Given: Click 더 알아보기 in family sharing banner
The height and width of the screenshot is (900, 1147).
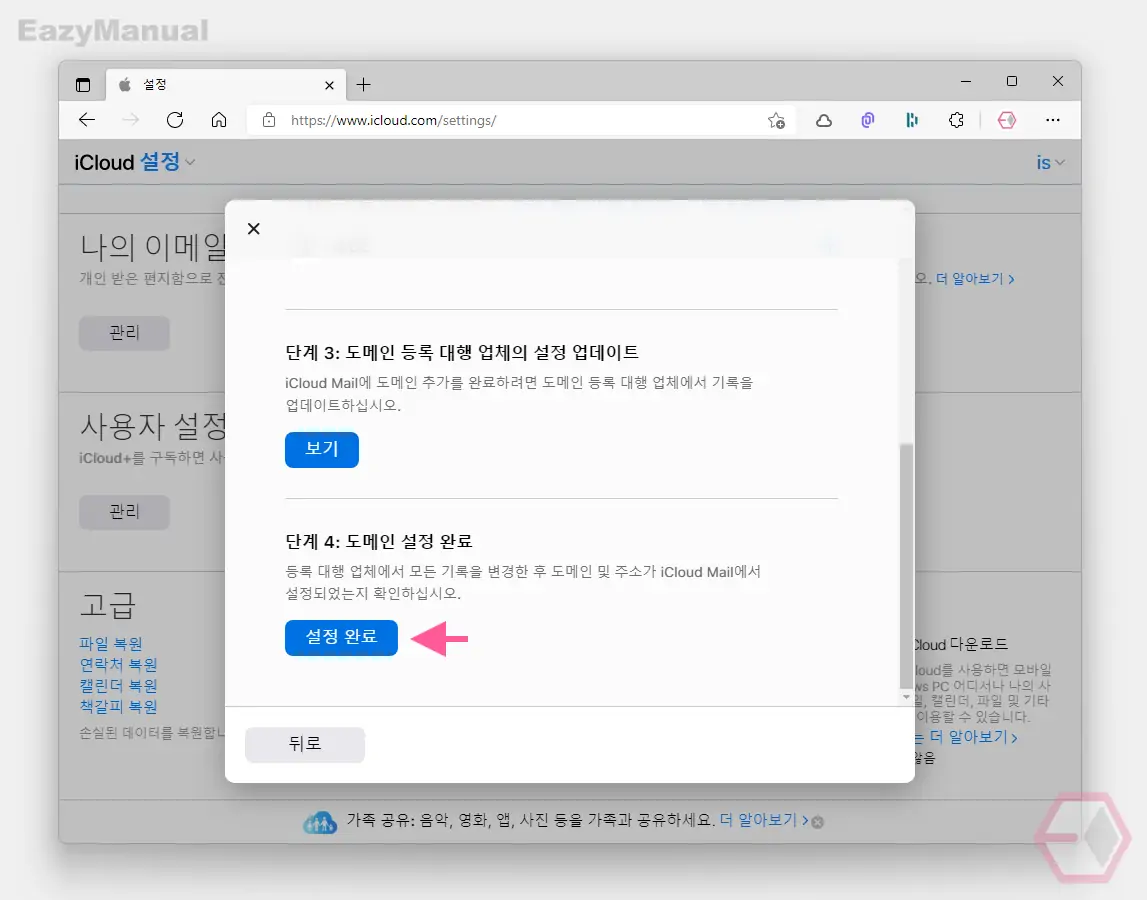Looking at the screenshot, I should [x=764, y=820].
